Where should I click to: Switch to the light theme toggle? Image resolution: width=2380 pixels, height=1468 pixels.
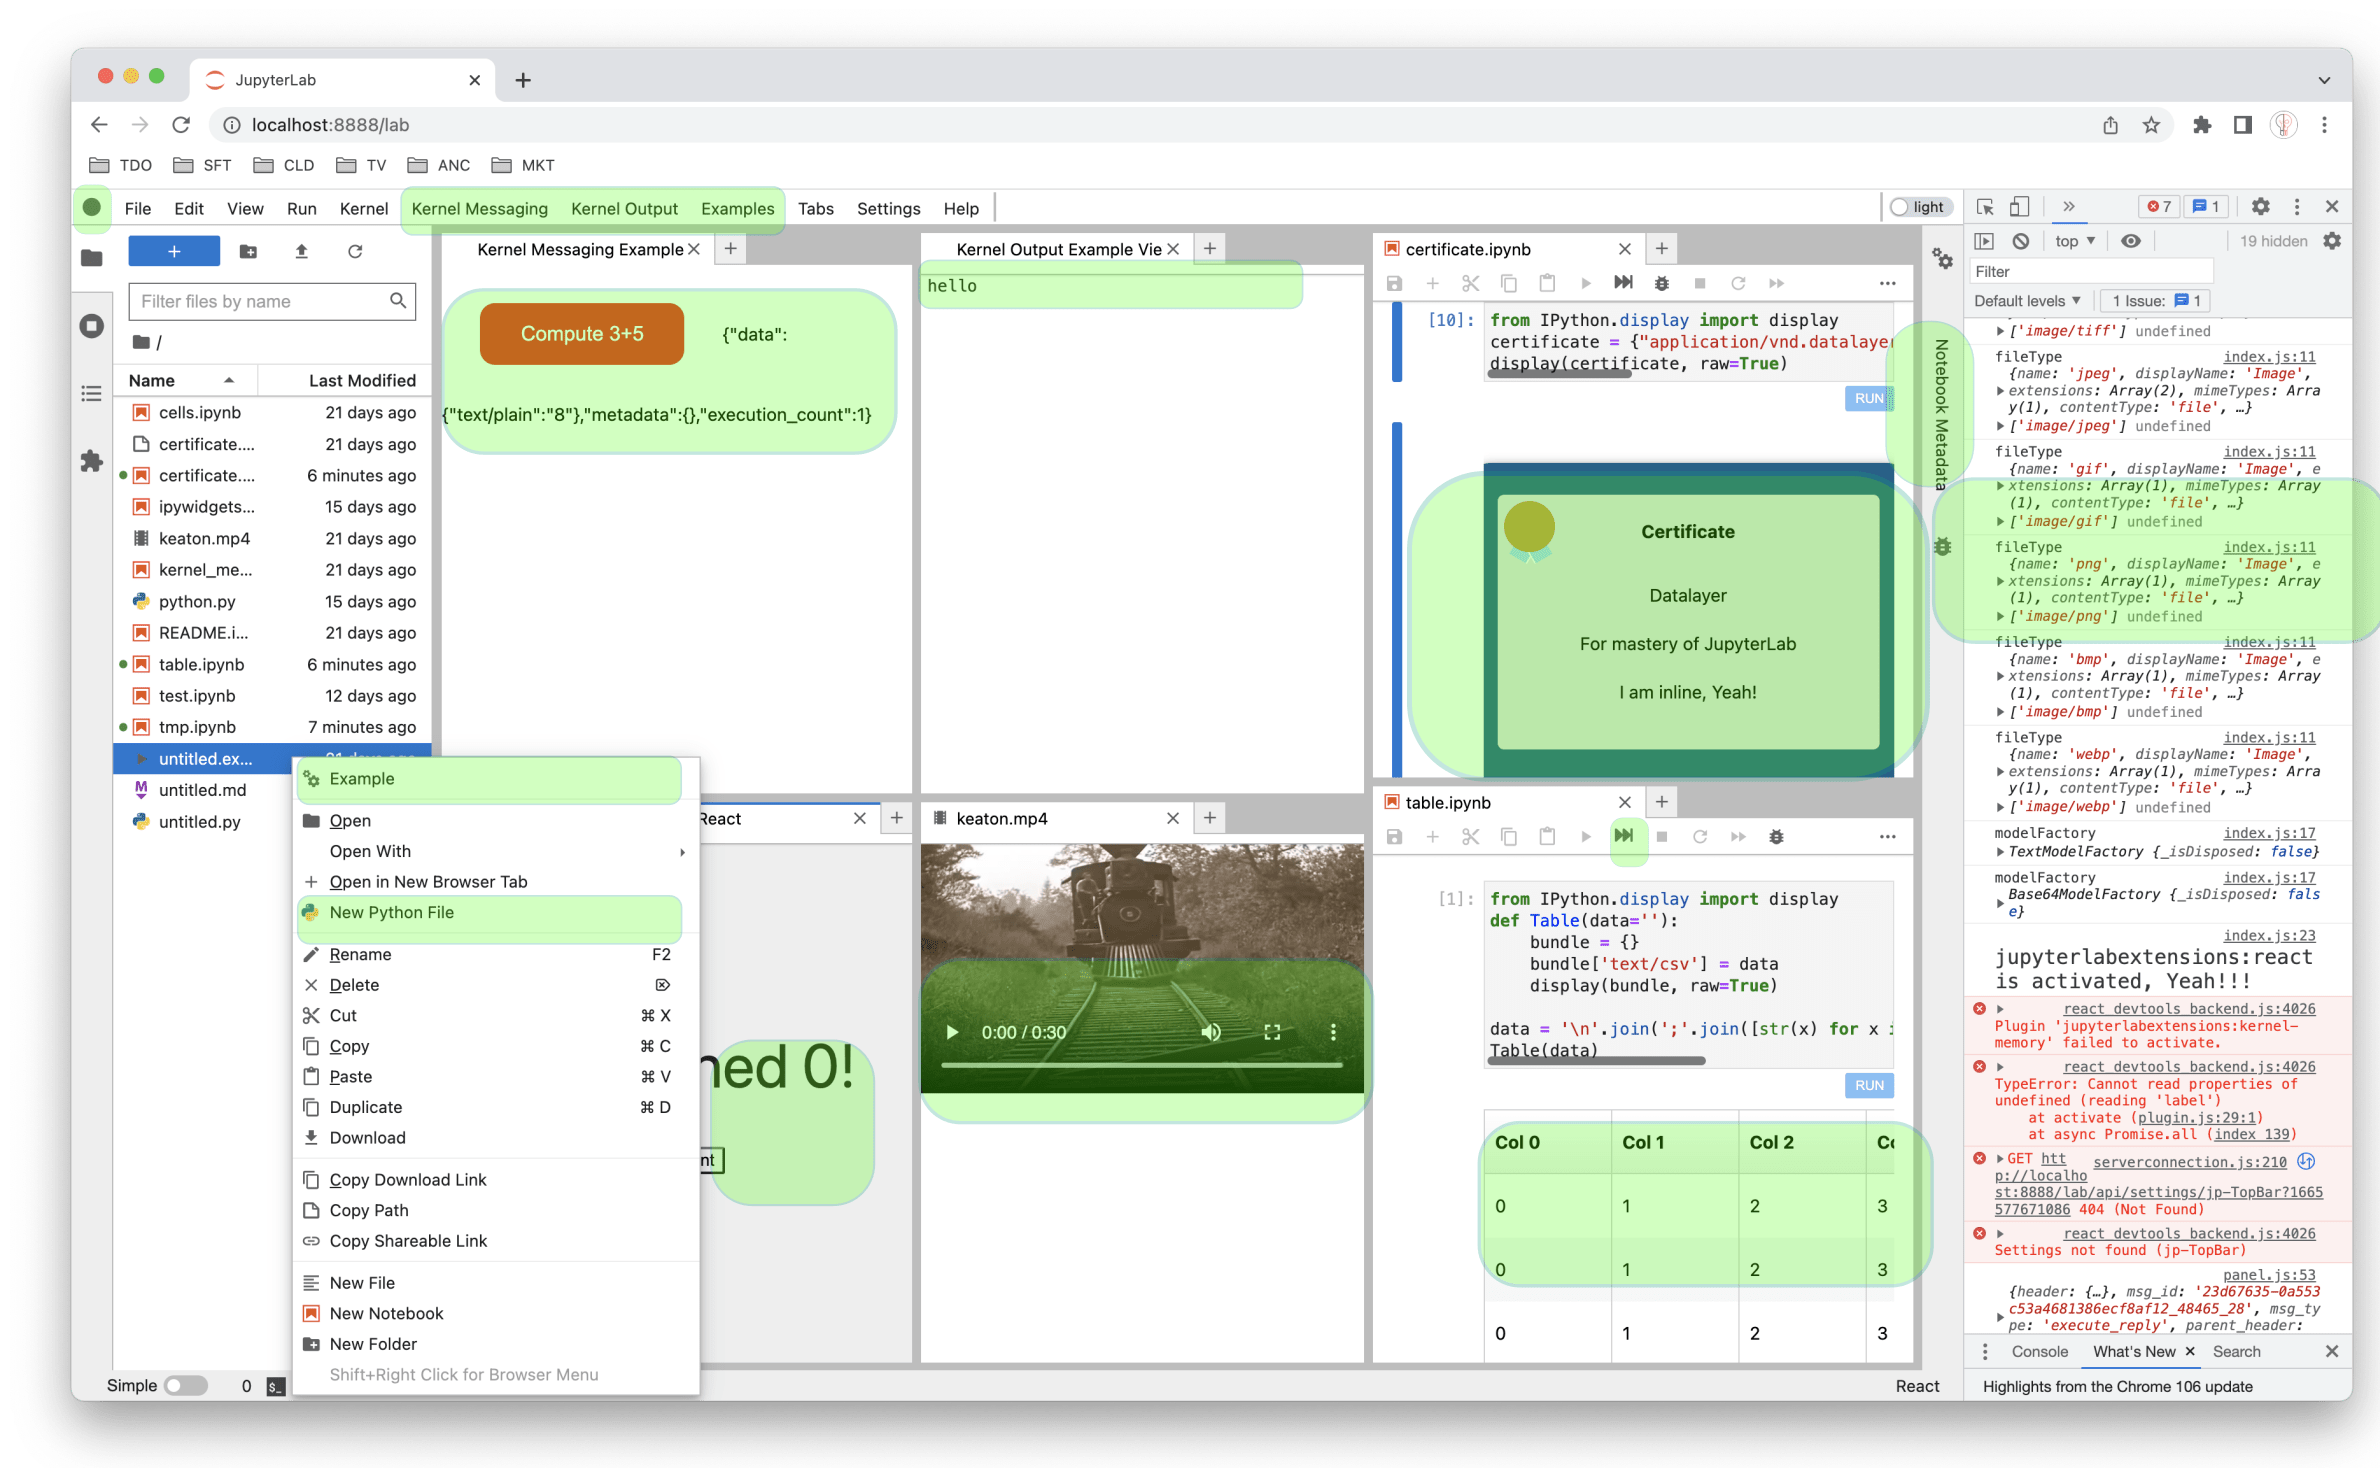tap(1919, 206)
